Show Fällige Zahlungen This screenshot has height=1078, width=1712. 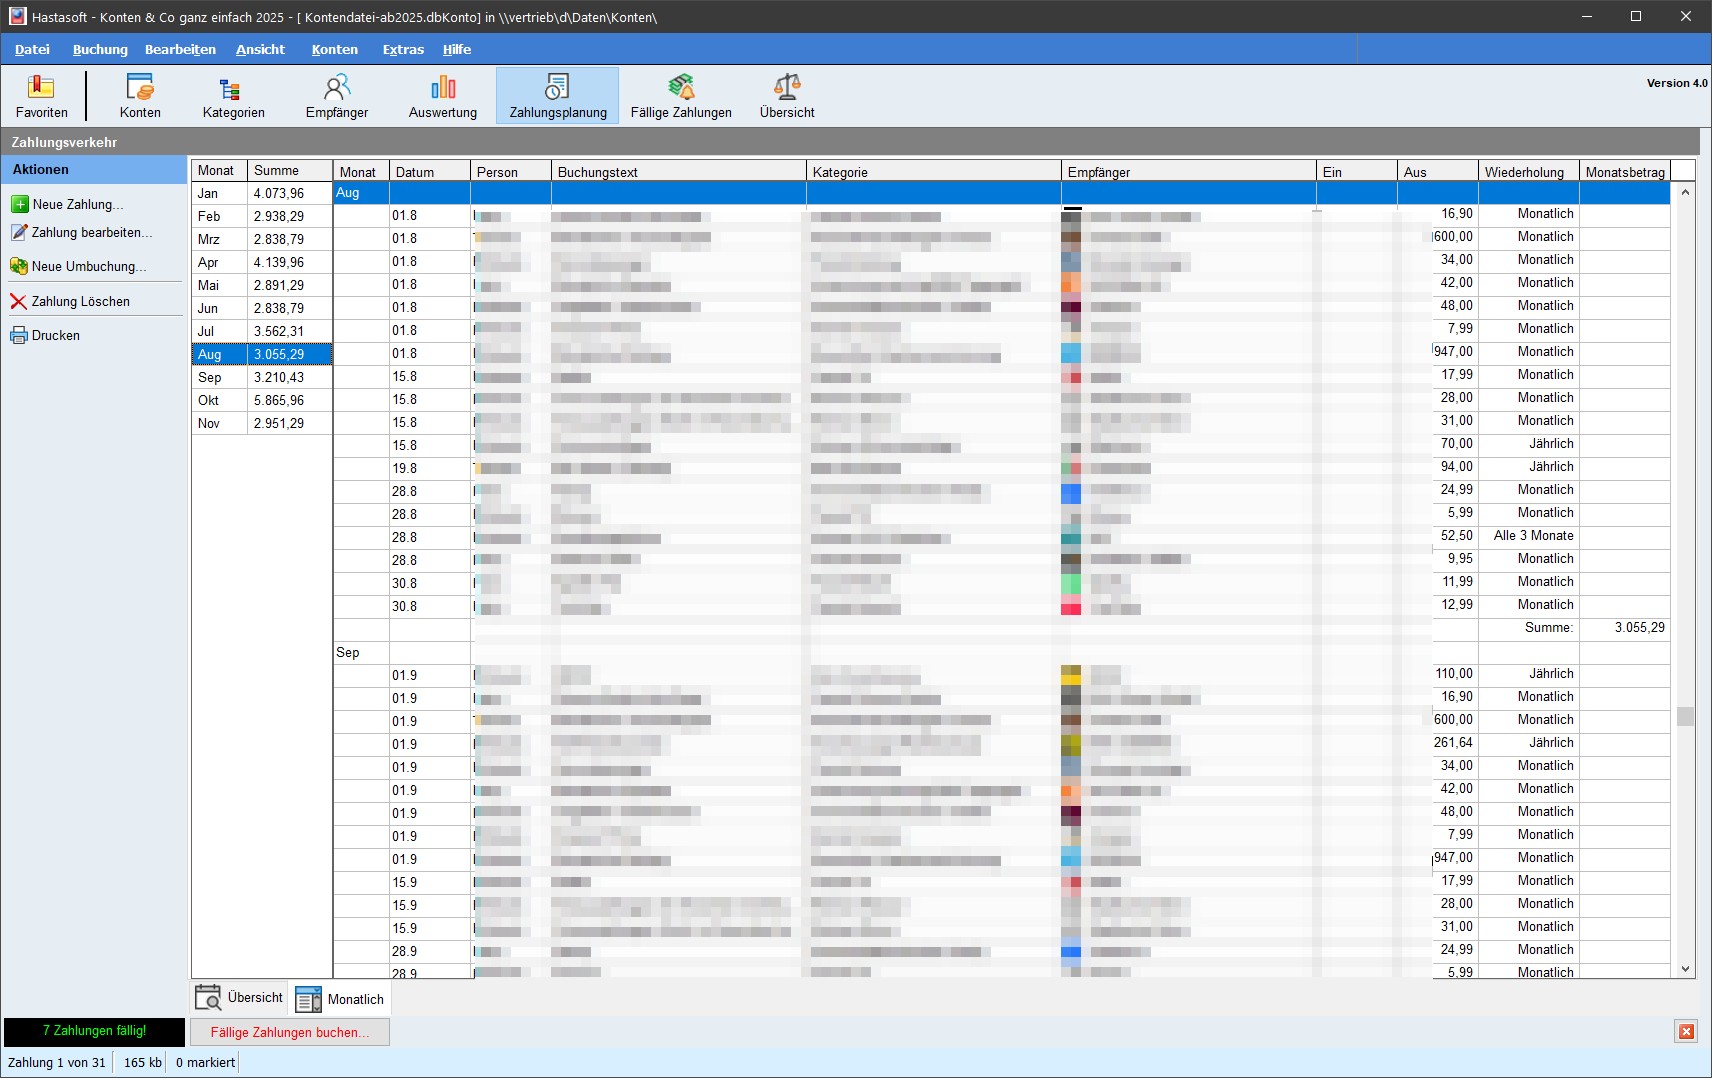coord(682,95)
